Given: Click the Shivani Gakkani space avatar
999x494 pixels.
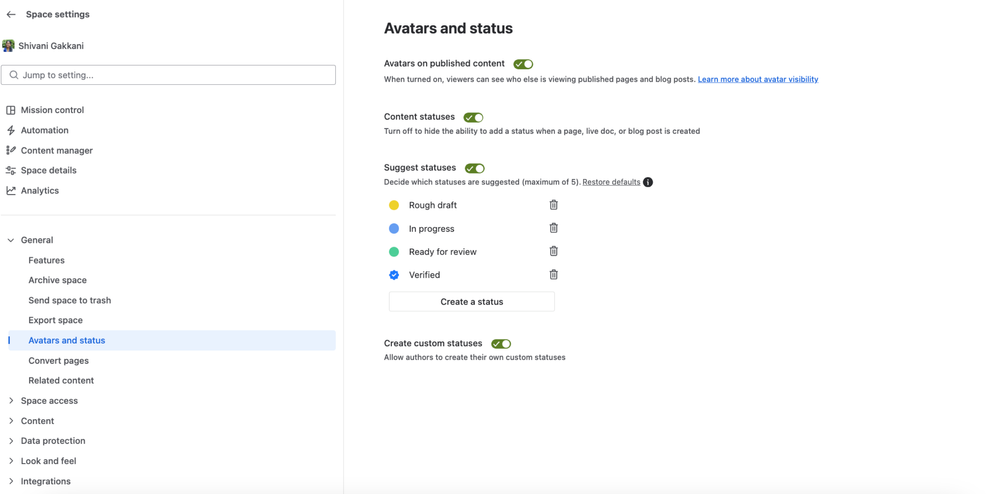Looking at the screenshot, I should click(9, 46).
